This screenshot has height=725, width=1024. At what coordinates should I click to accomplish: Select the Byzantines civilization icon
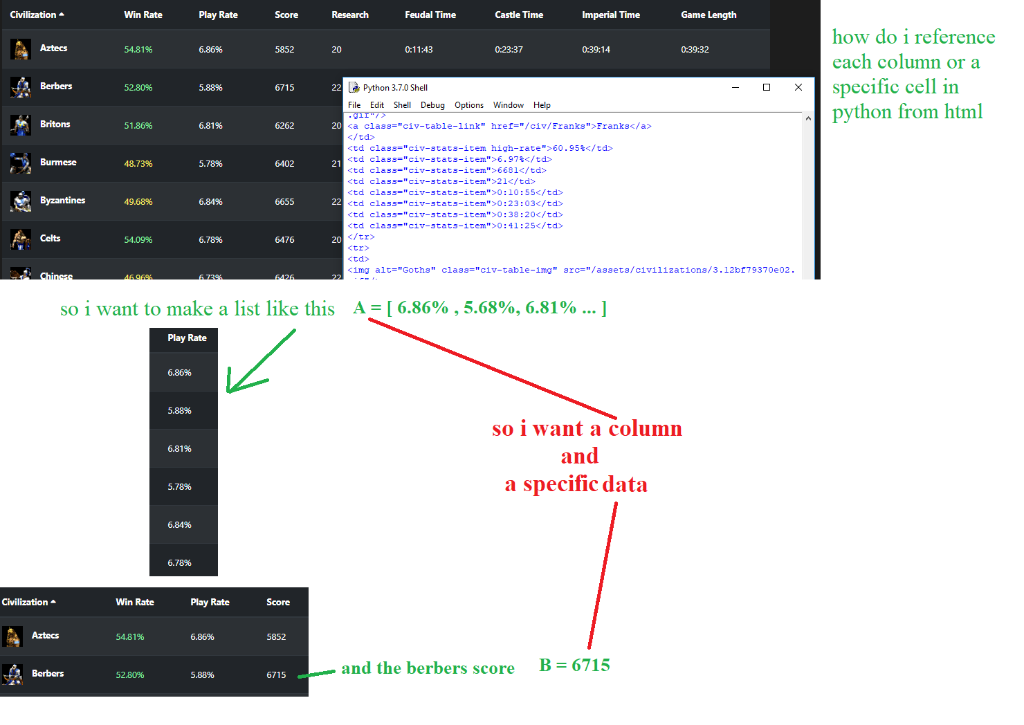tap(18, 200)
